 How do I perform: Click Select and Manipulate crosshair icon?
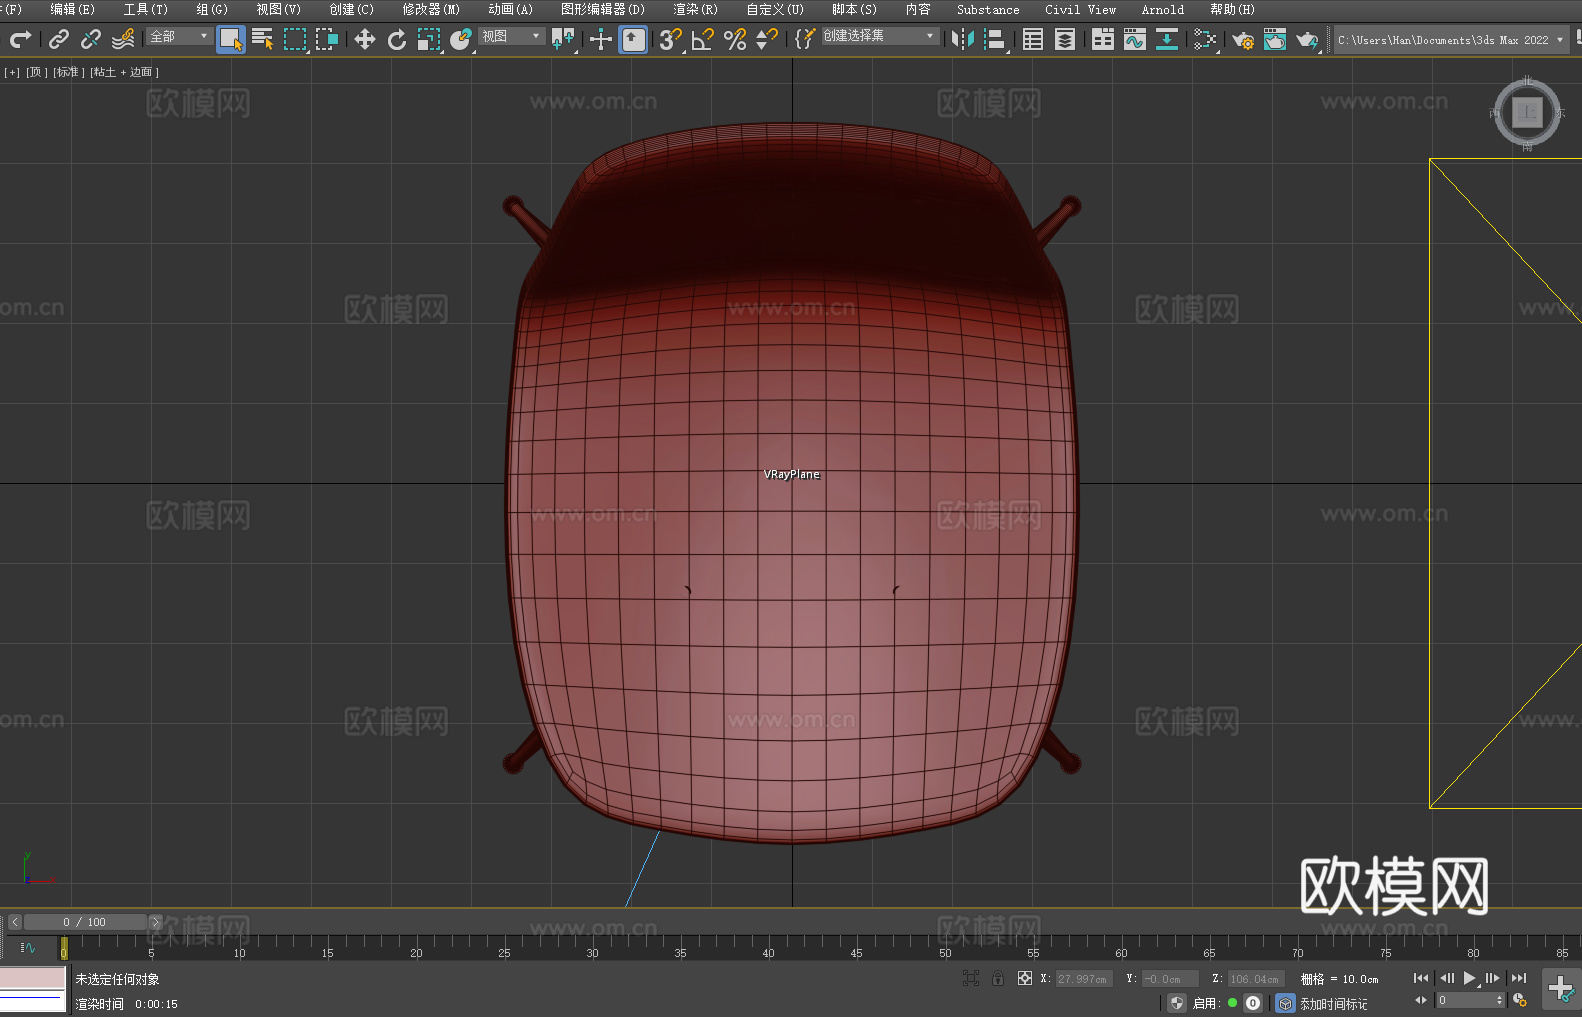click(x=600, y=39)
